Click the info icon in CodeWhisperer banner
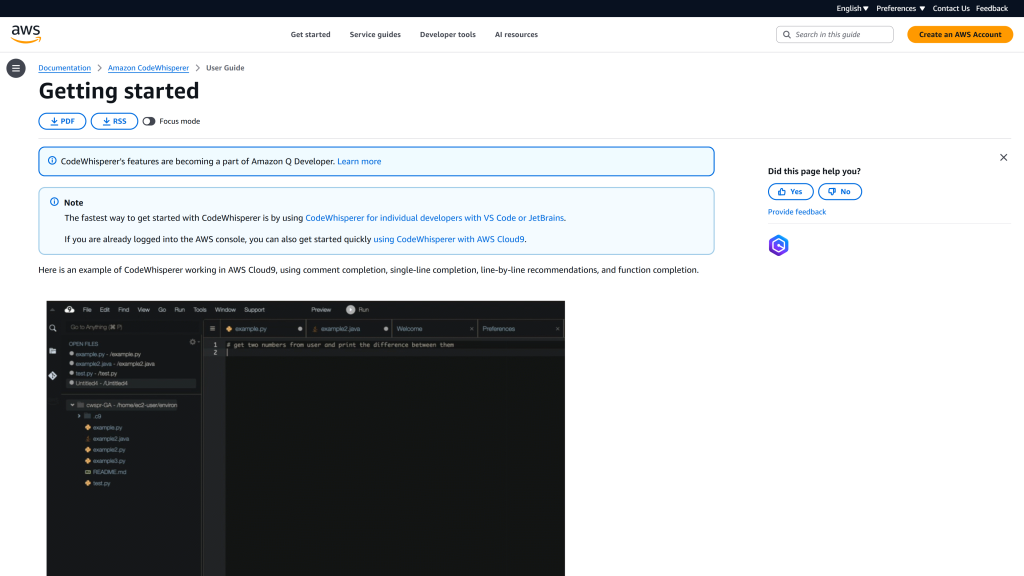Image resolution: width=1024 pixels, height=576 pixels. point(52,161)
